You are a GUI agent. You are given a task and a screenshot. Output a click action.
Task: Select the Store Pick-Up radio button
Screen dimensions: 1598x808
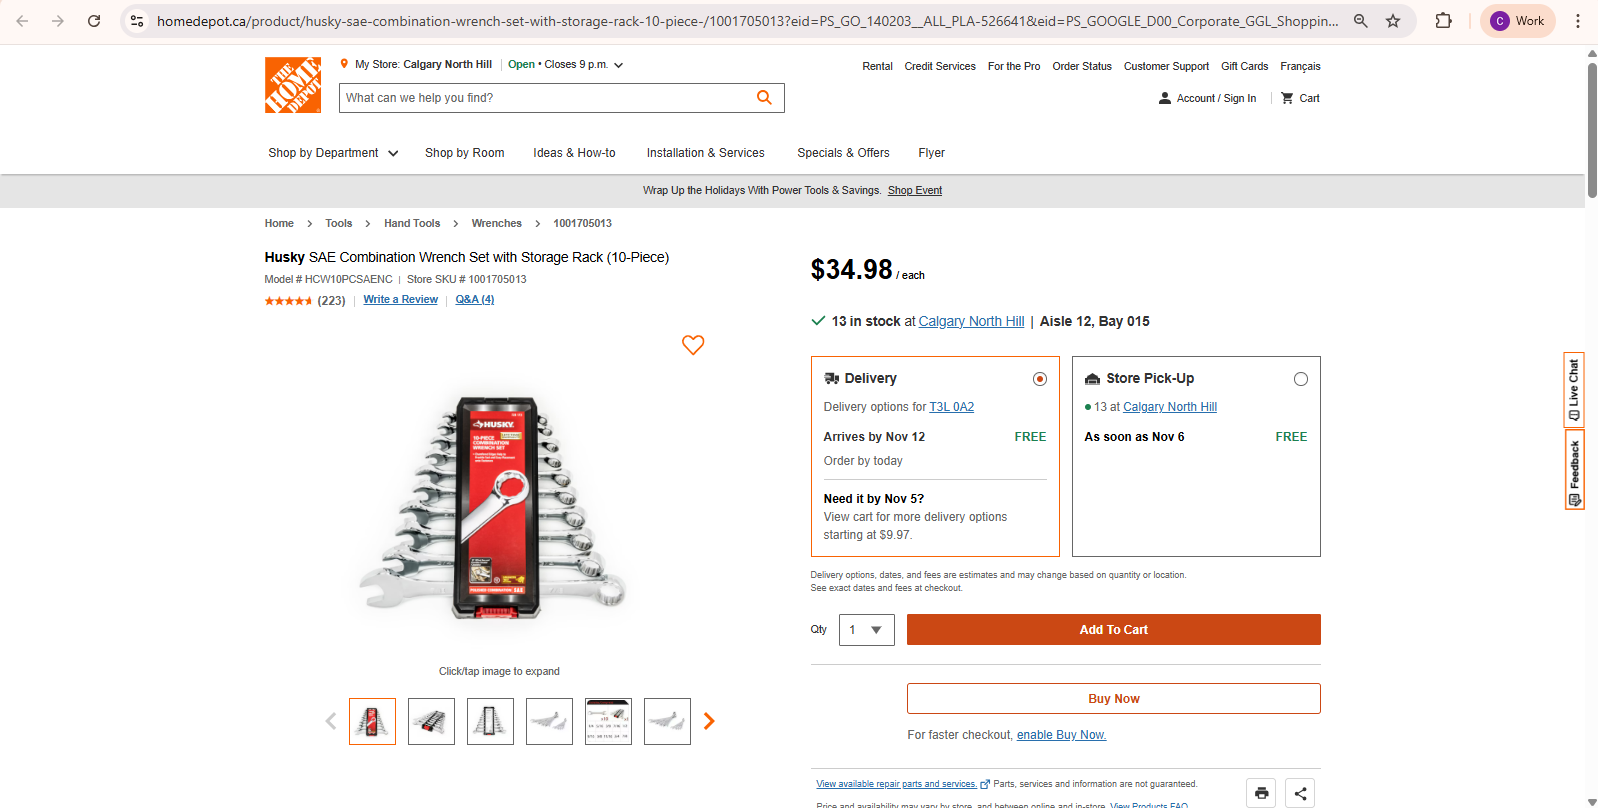click(x=1300, y=378)
